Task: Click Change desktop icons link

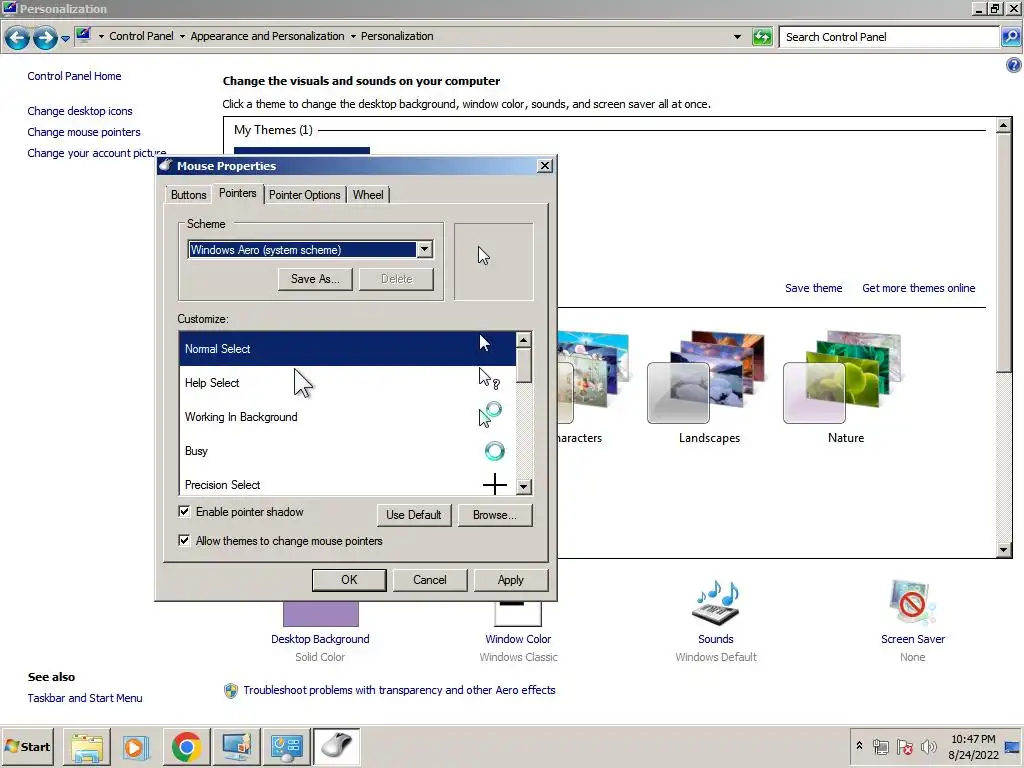Action: [x=80, y=111]
